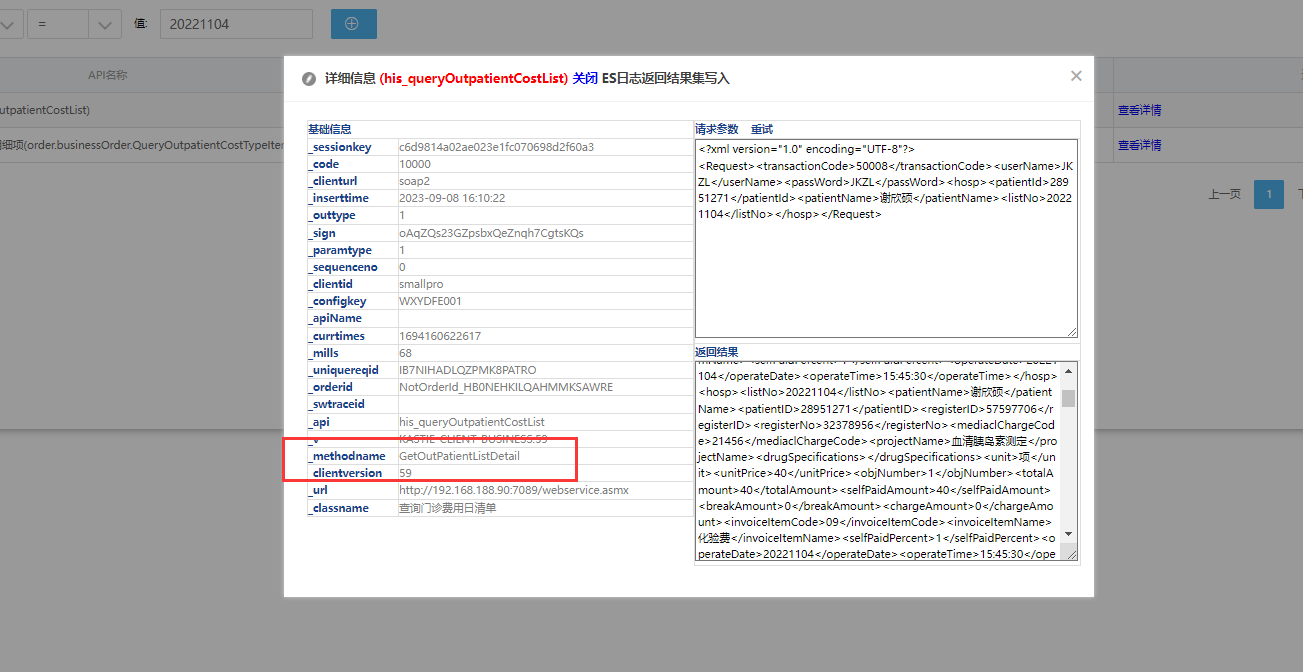
Task: Click the 重试 retry link
Action: [x=762, y=129]
